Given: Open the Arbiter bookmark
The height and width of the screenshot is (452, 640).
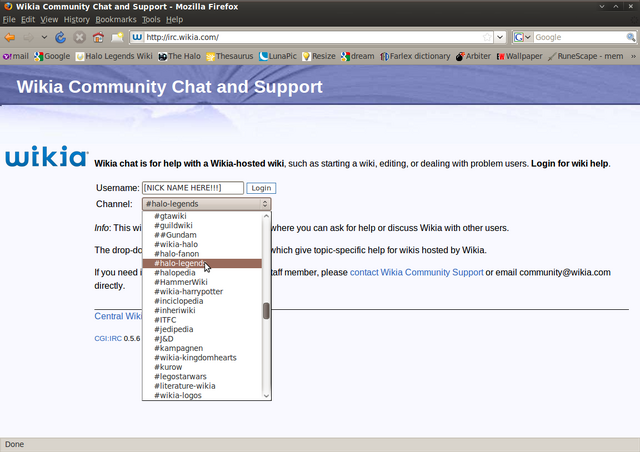Looking at the screenshot, I should (473, 56).
